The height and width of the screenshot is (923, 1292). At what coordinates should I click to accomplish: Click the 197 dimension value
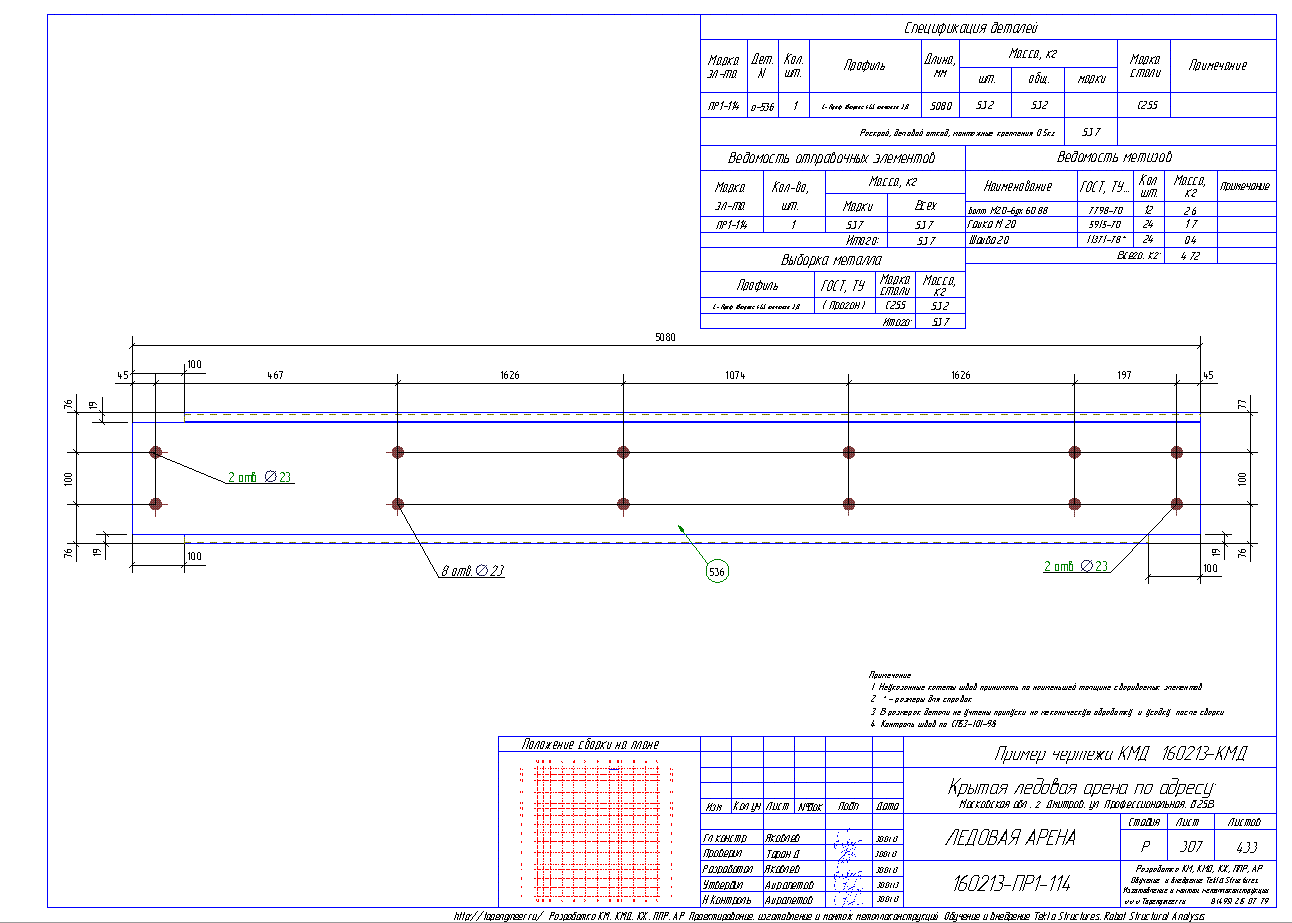[x=1124, y=375]
